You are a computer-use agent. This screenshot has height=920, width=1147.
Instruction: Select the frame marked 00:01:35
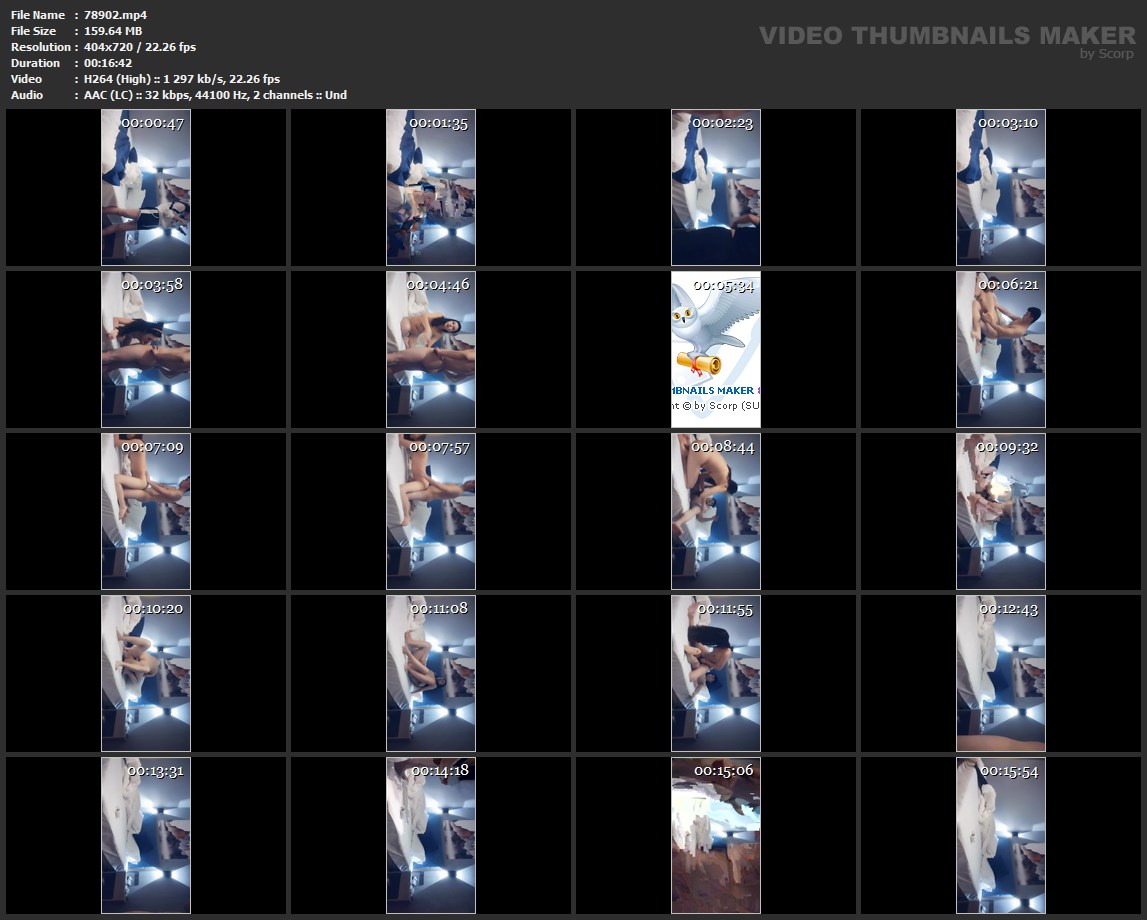pos(431,188)
